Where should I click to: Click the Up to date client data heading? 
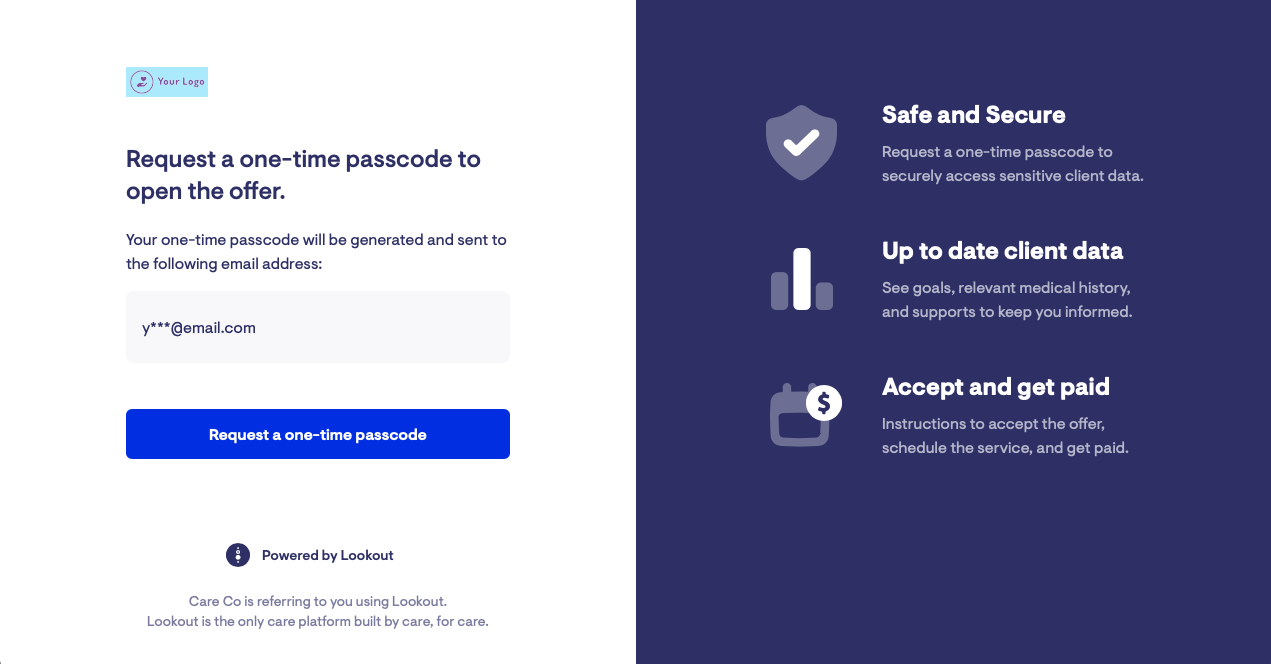coord(1002,251)
